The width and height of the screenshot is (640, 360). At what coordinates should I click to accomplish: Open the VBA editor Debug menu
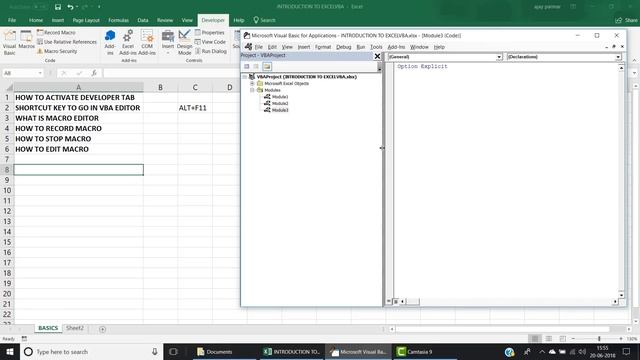click(x=344, y=47)
